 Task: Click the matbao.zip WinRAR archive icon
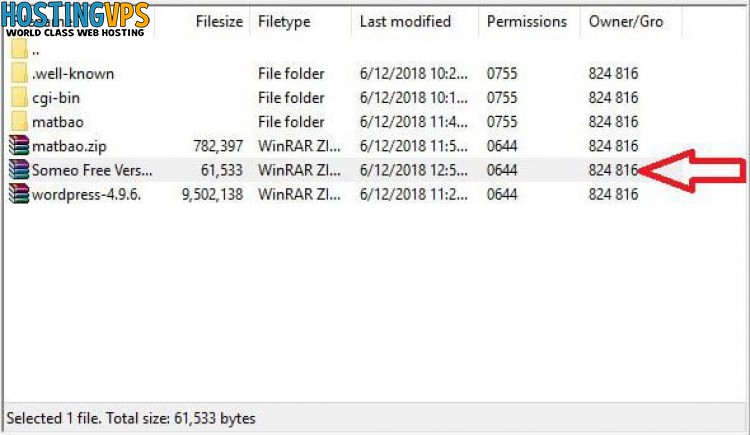click(x=19, y=145)
